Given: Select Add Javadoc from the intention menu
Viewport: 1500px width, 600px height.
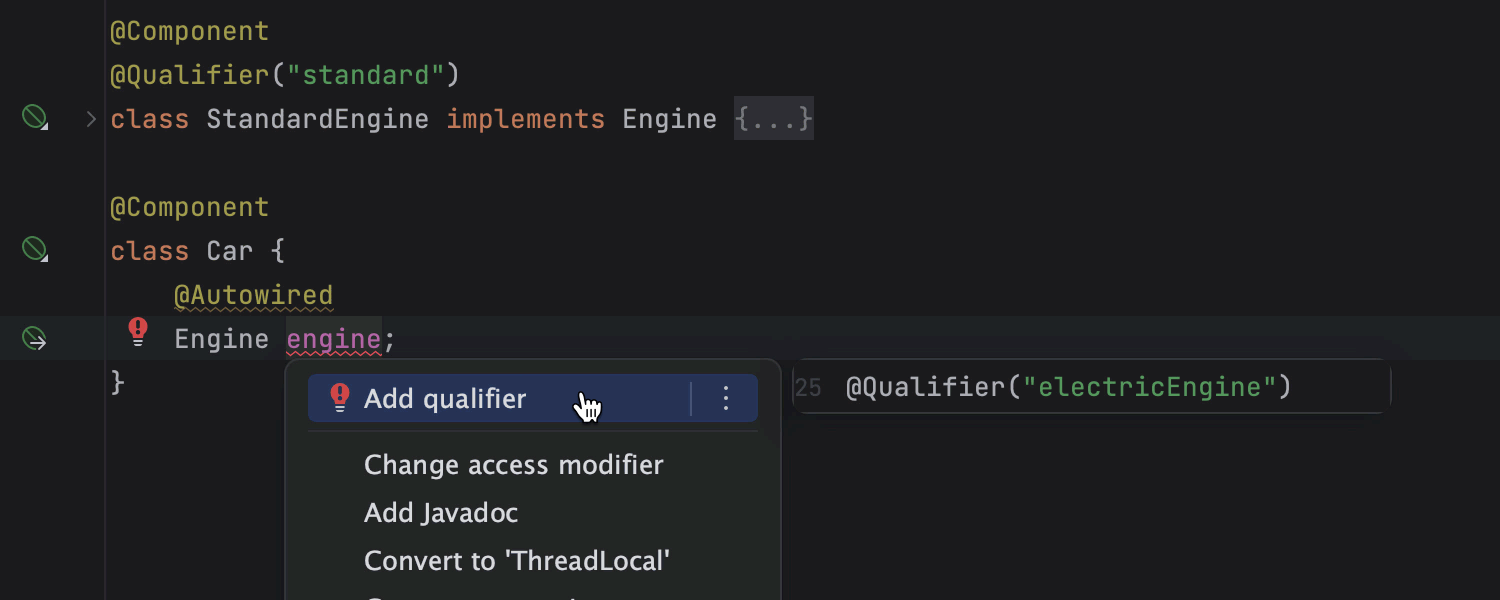Looking at the screenshot, I should pos(441,513).
